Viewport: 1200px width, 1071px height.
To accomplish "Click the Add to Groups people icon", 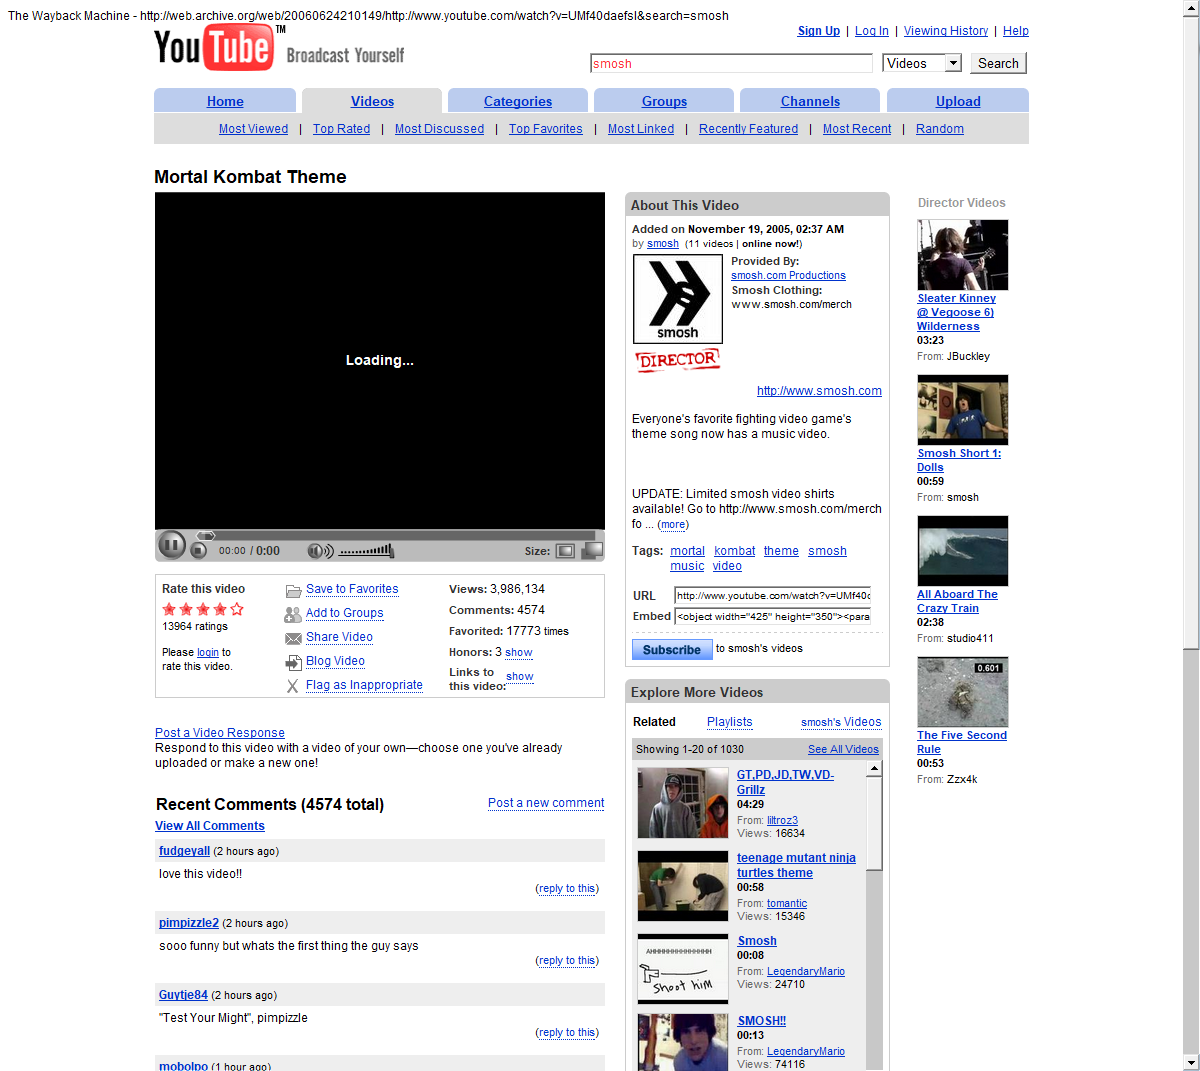I will (293, 614).
